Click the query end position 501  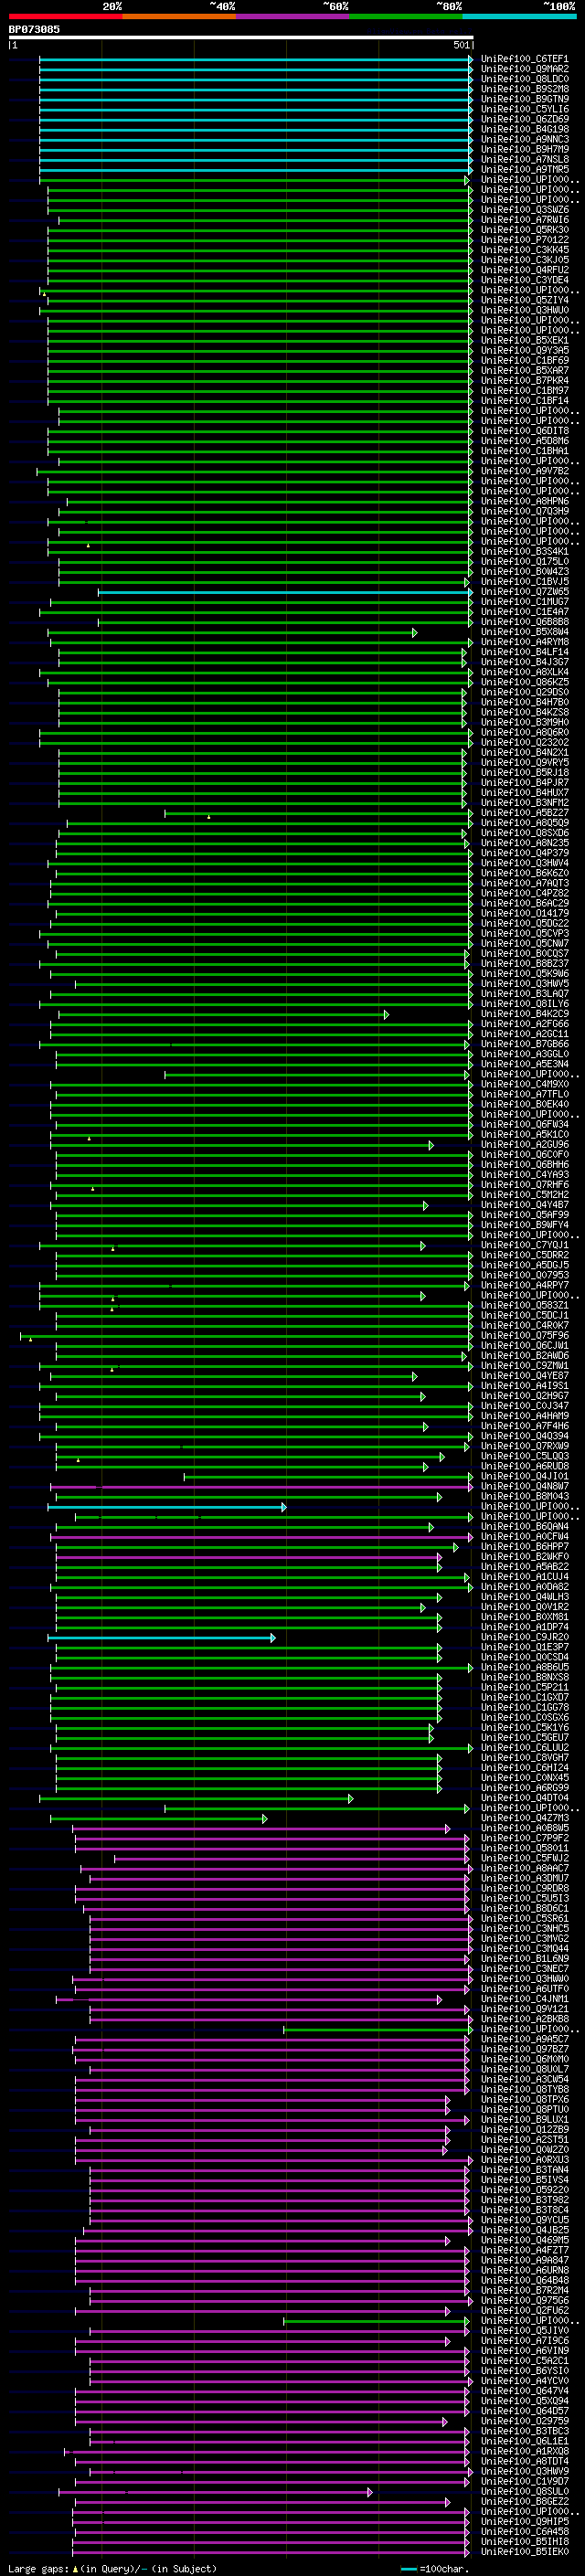(461, 45)
